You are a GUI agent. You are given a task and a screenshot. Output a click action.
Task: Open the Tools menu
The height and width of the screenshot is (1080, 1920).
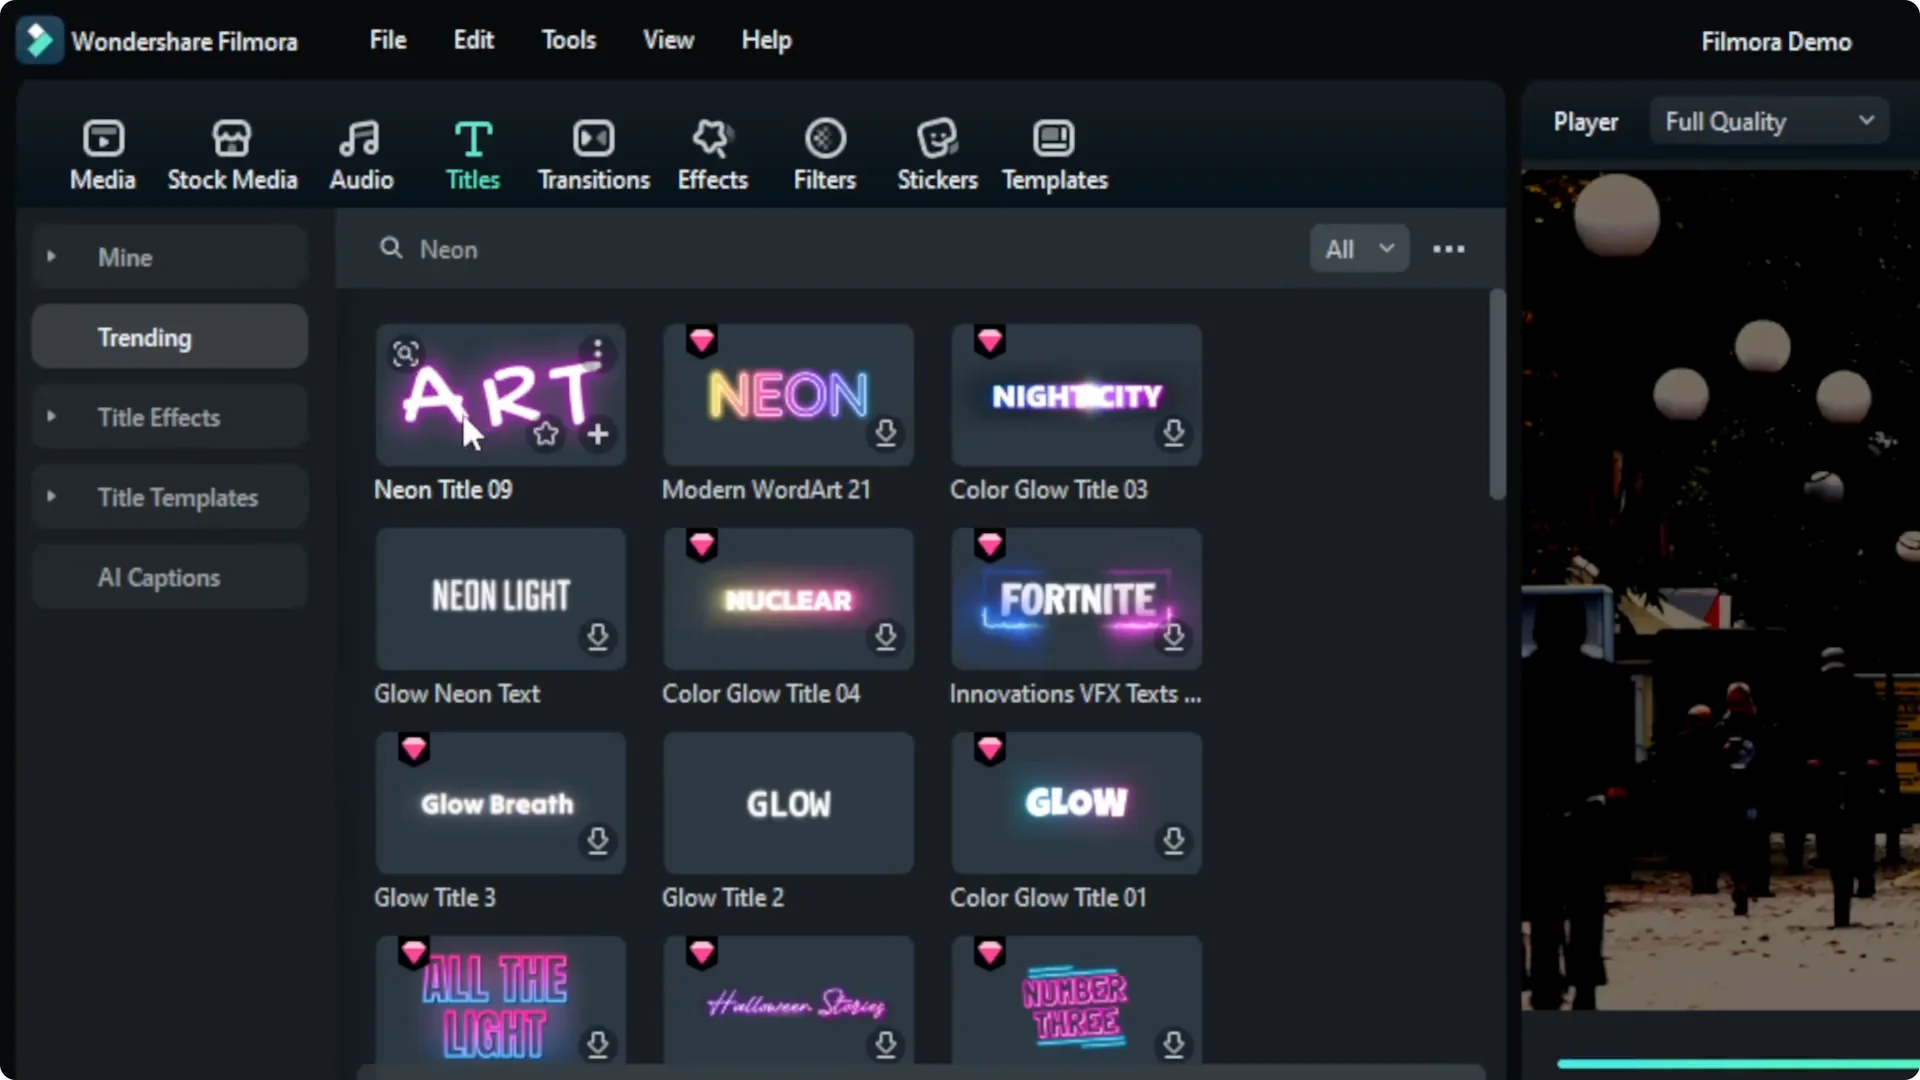coord(568,40)
